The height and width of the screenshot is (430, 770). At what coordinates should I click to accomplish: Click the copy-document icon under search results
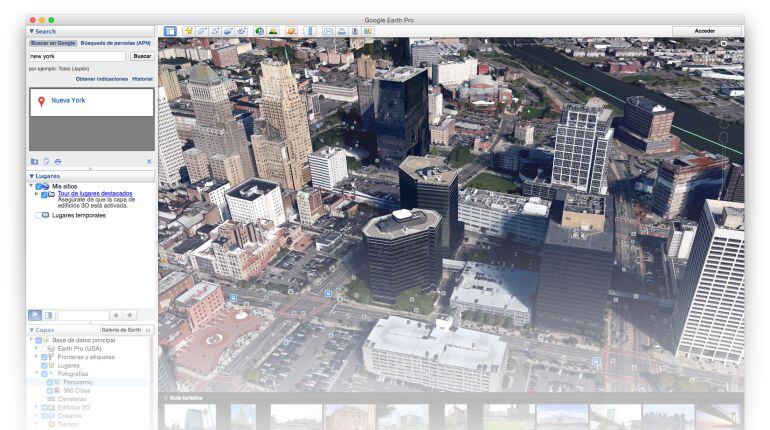pos(46,161)
